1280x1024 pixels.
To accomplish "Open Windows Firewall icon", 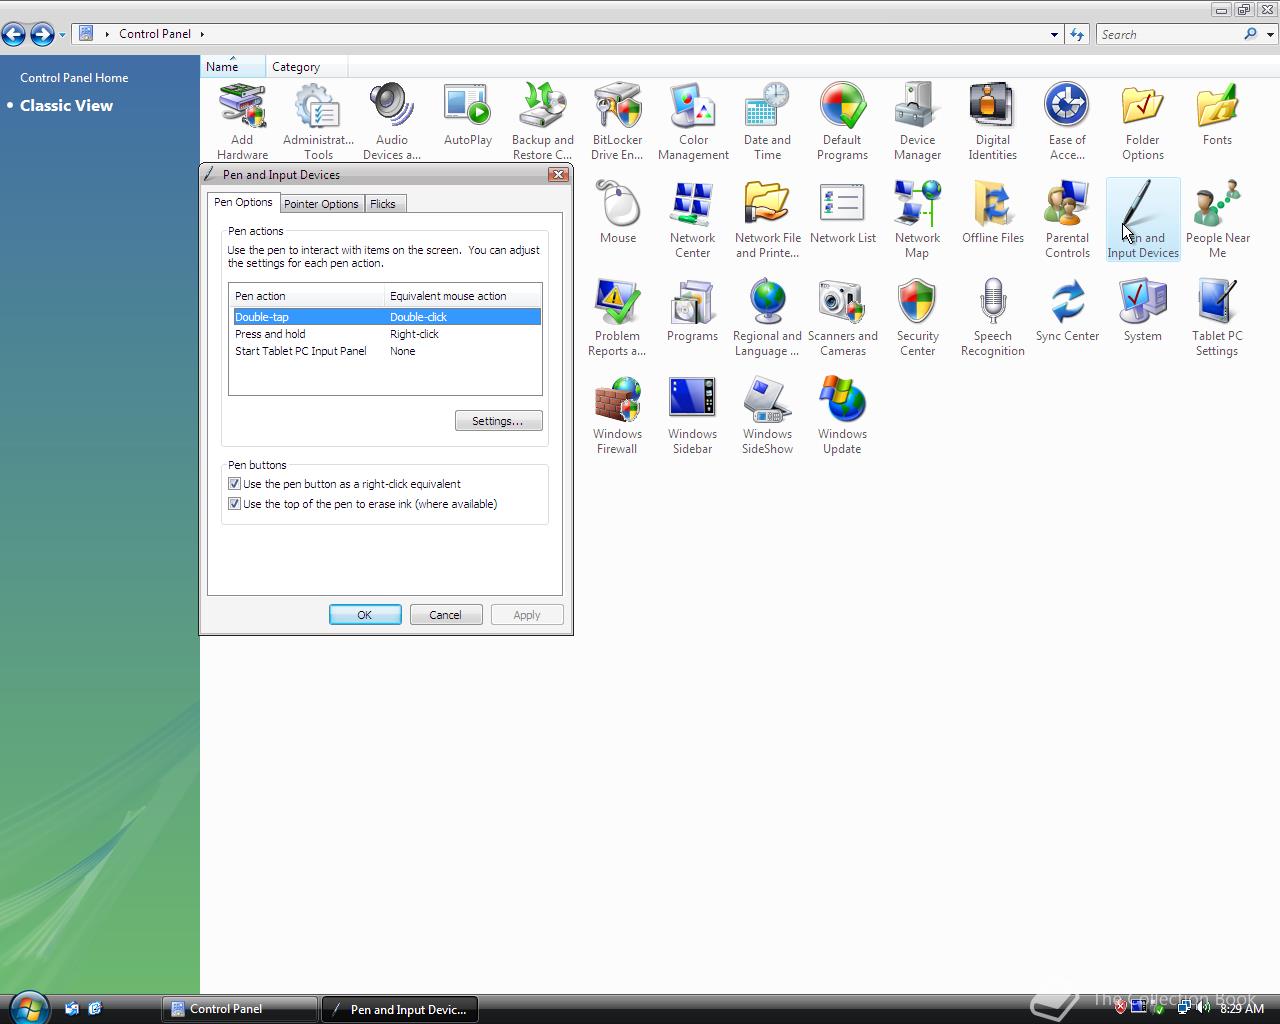I will coord(617,416).
